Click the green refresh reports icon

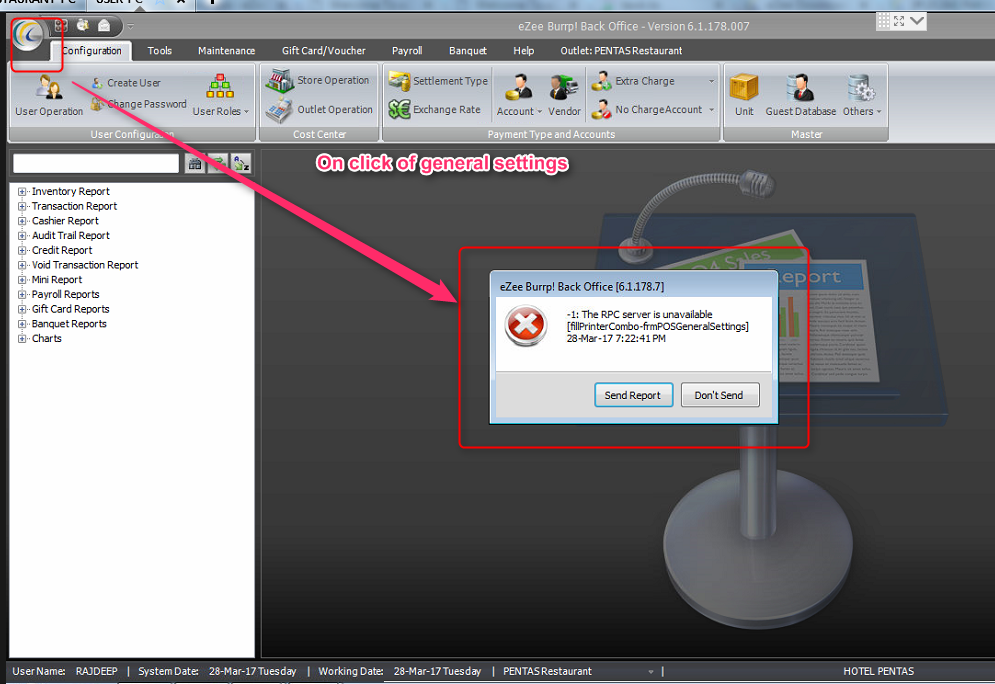(218, 164)
